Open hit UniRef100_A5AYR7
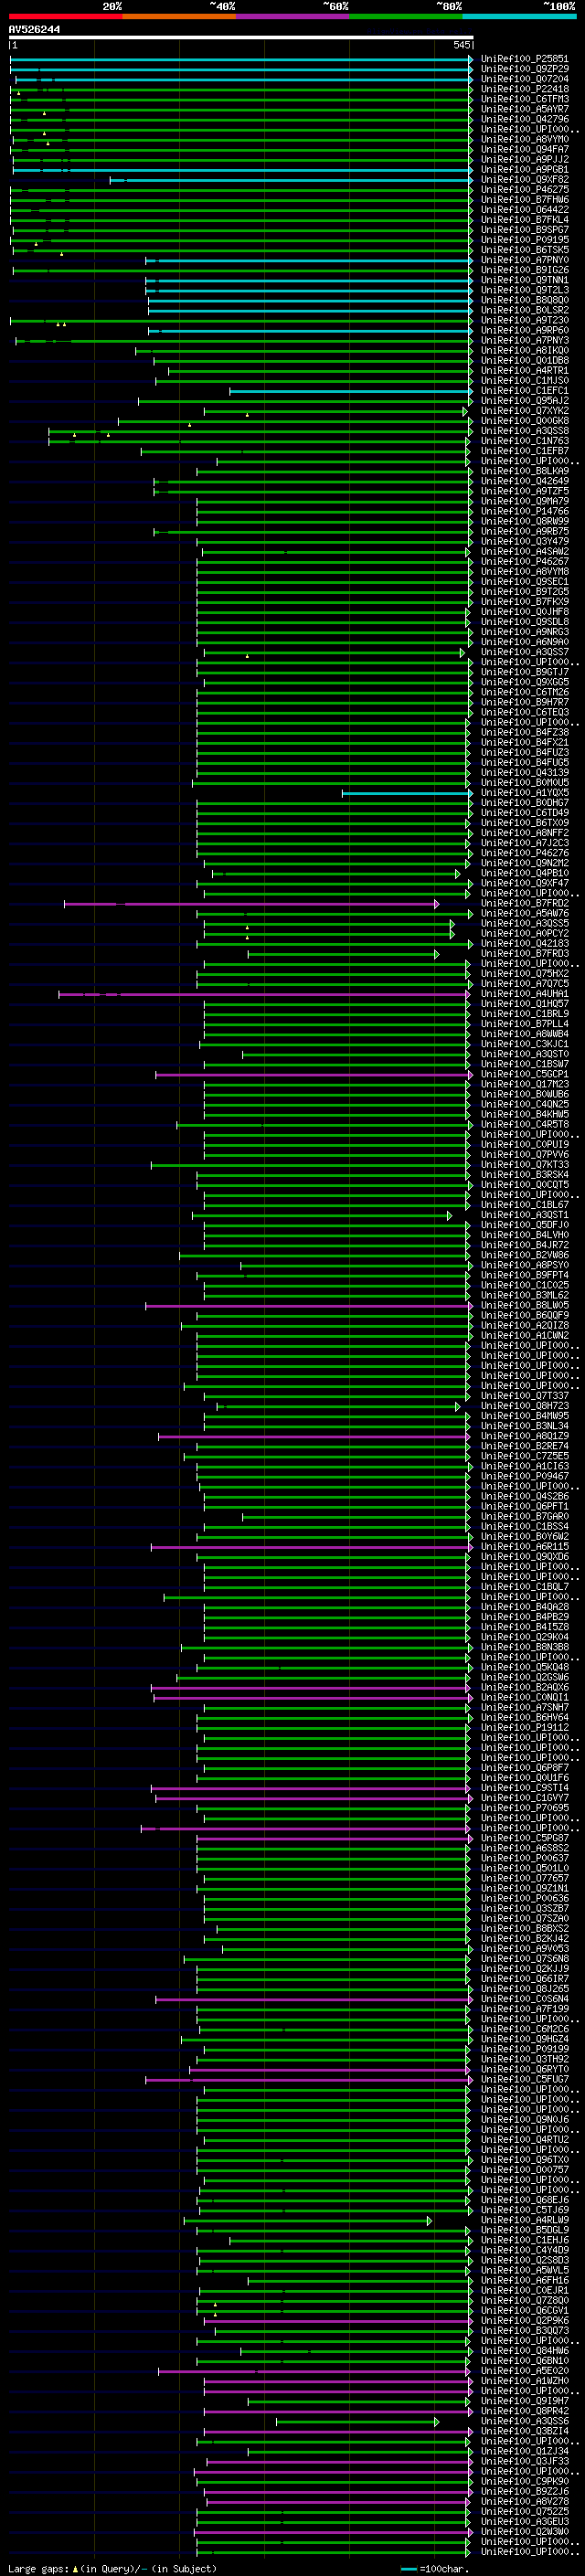585x2576 pixels. pos(524,109)
